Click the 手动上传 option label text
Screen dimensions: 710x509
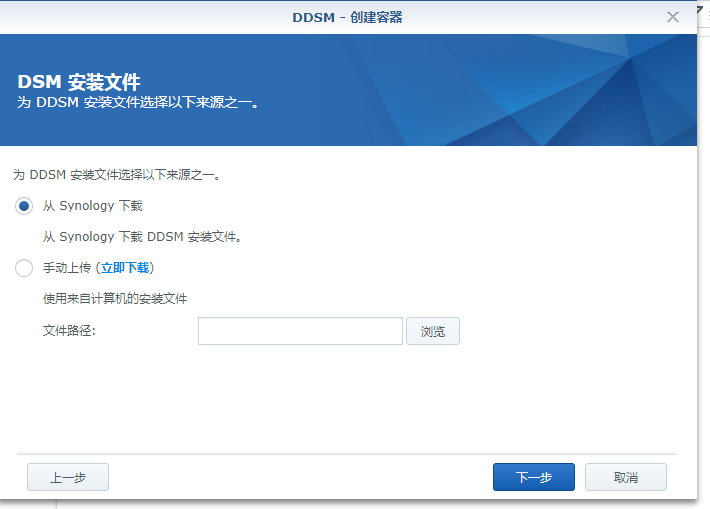tap(66, 268)
